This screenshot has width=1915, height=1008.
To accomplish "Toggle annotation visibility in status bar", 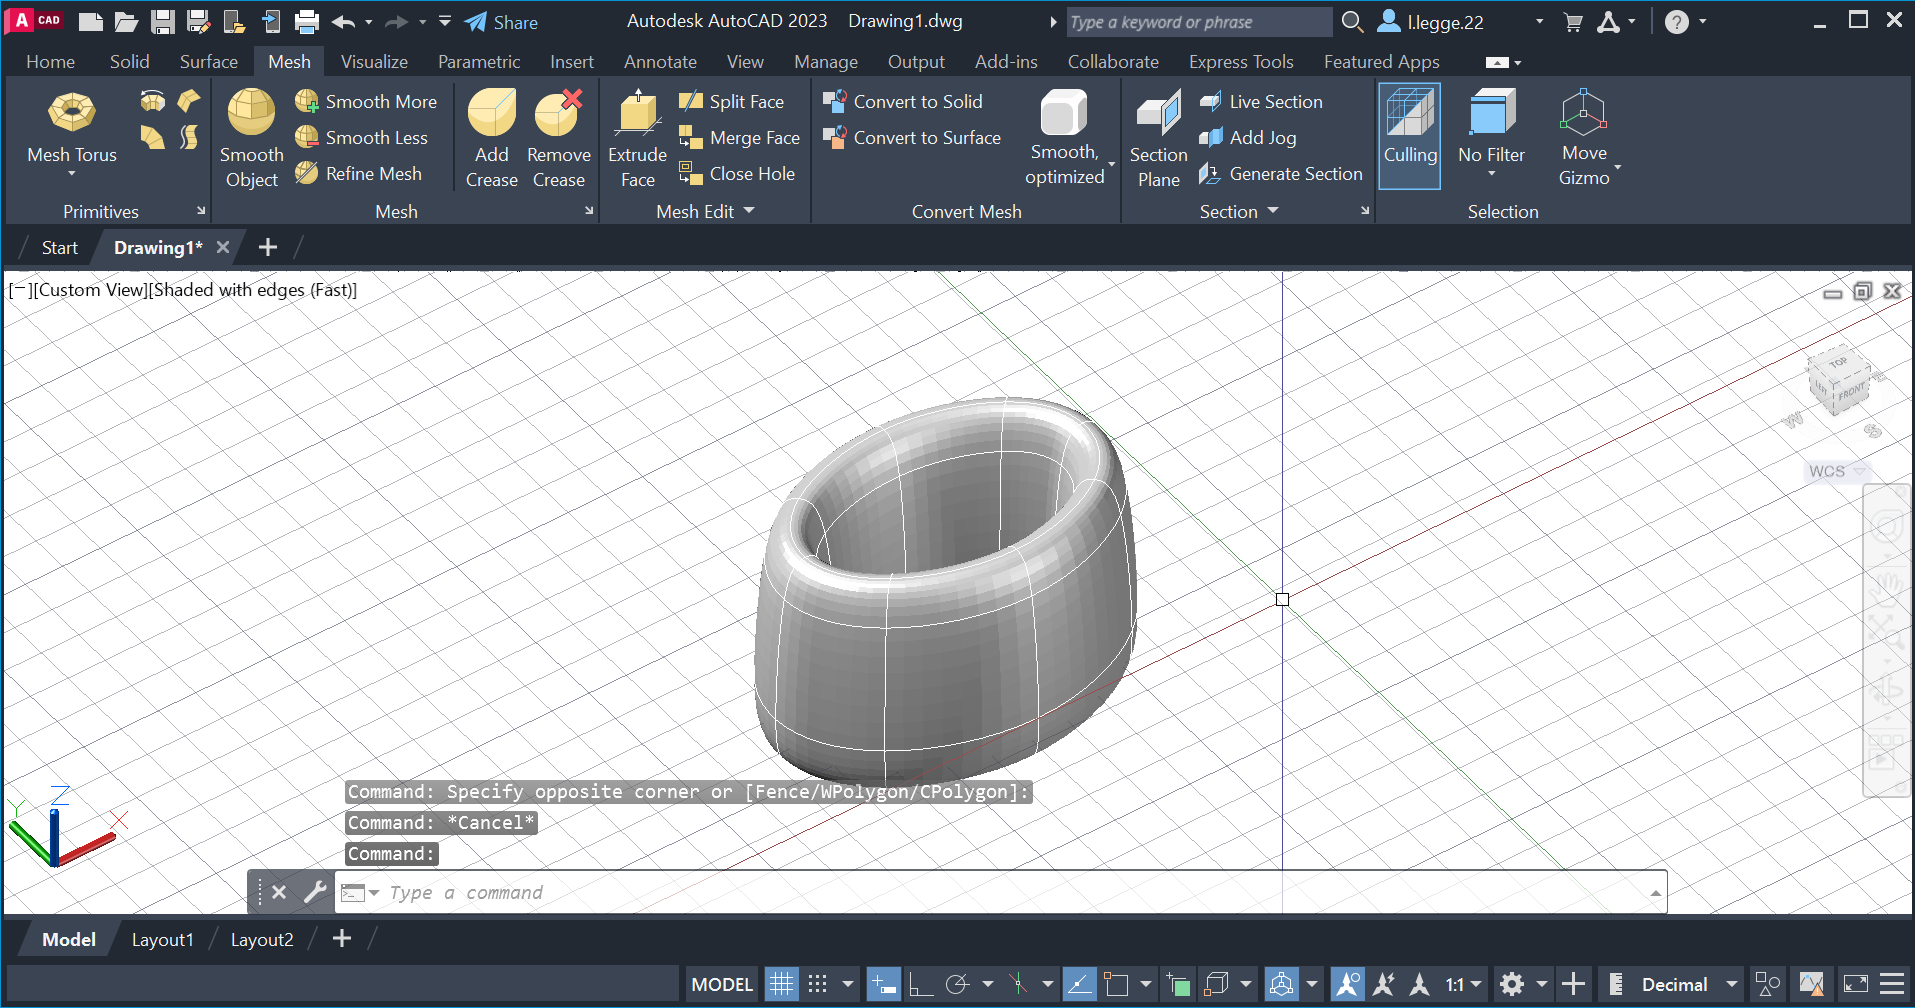I will (1348, 984).
